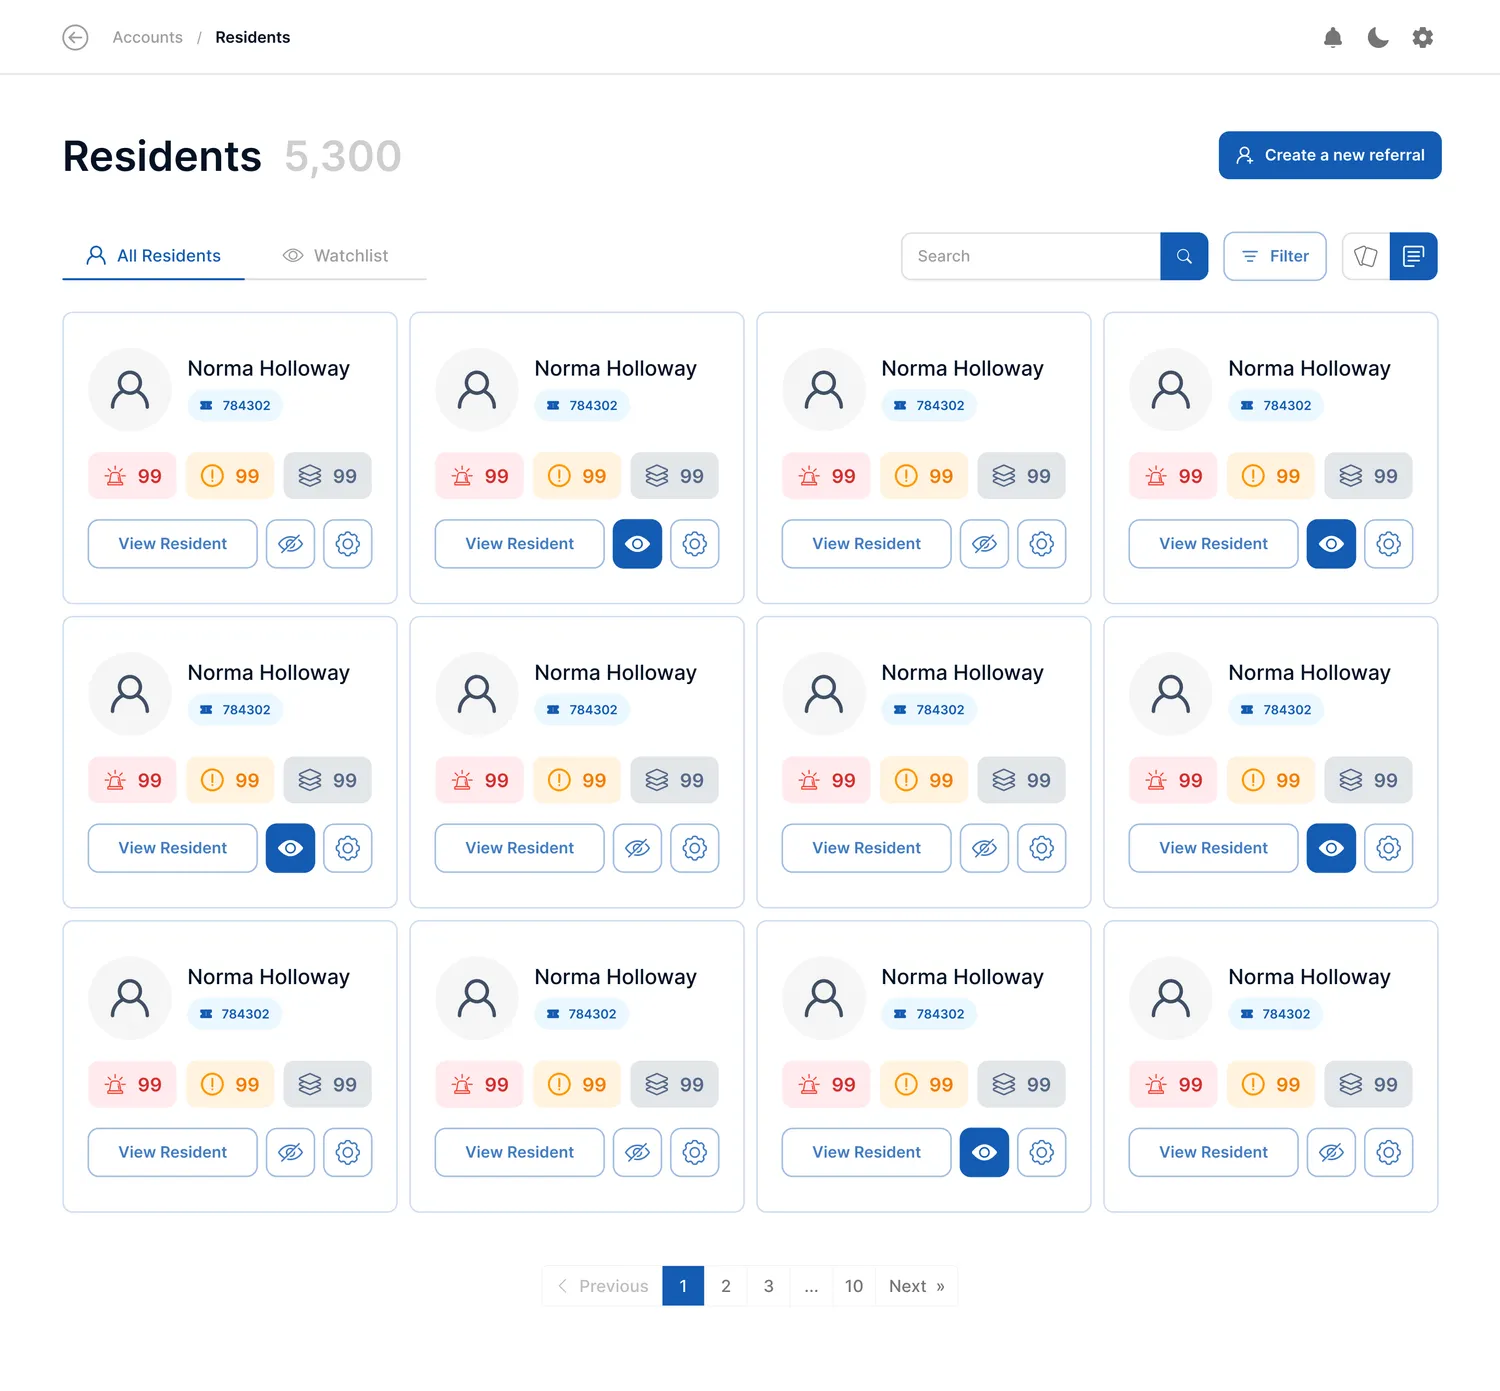Toggle blue eye on bottom-row third card
1500x1391 pixels.
[x=984, y=1152]
